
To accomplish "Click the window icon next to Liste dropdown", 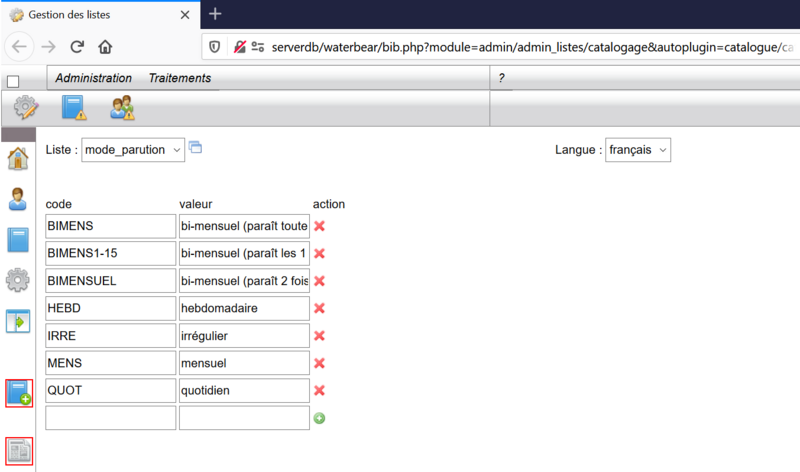I will [195, 147].
